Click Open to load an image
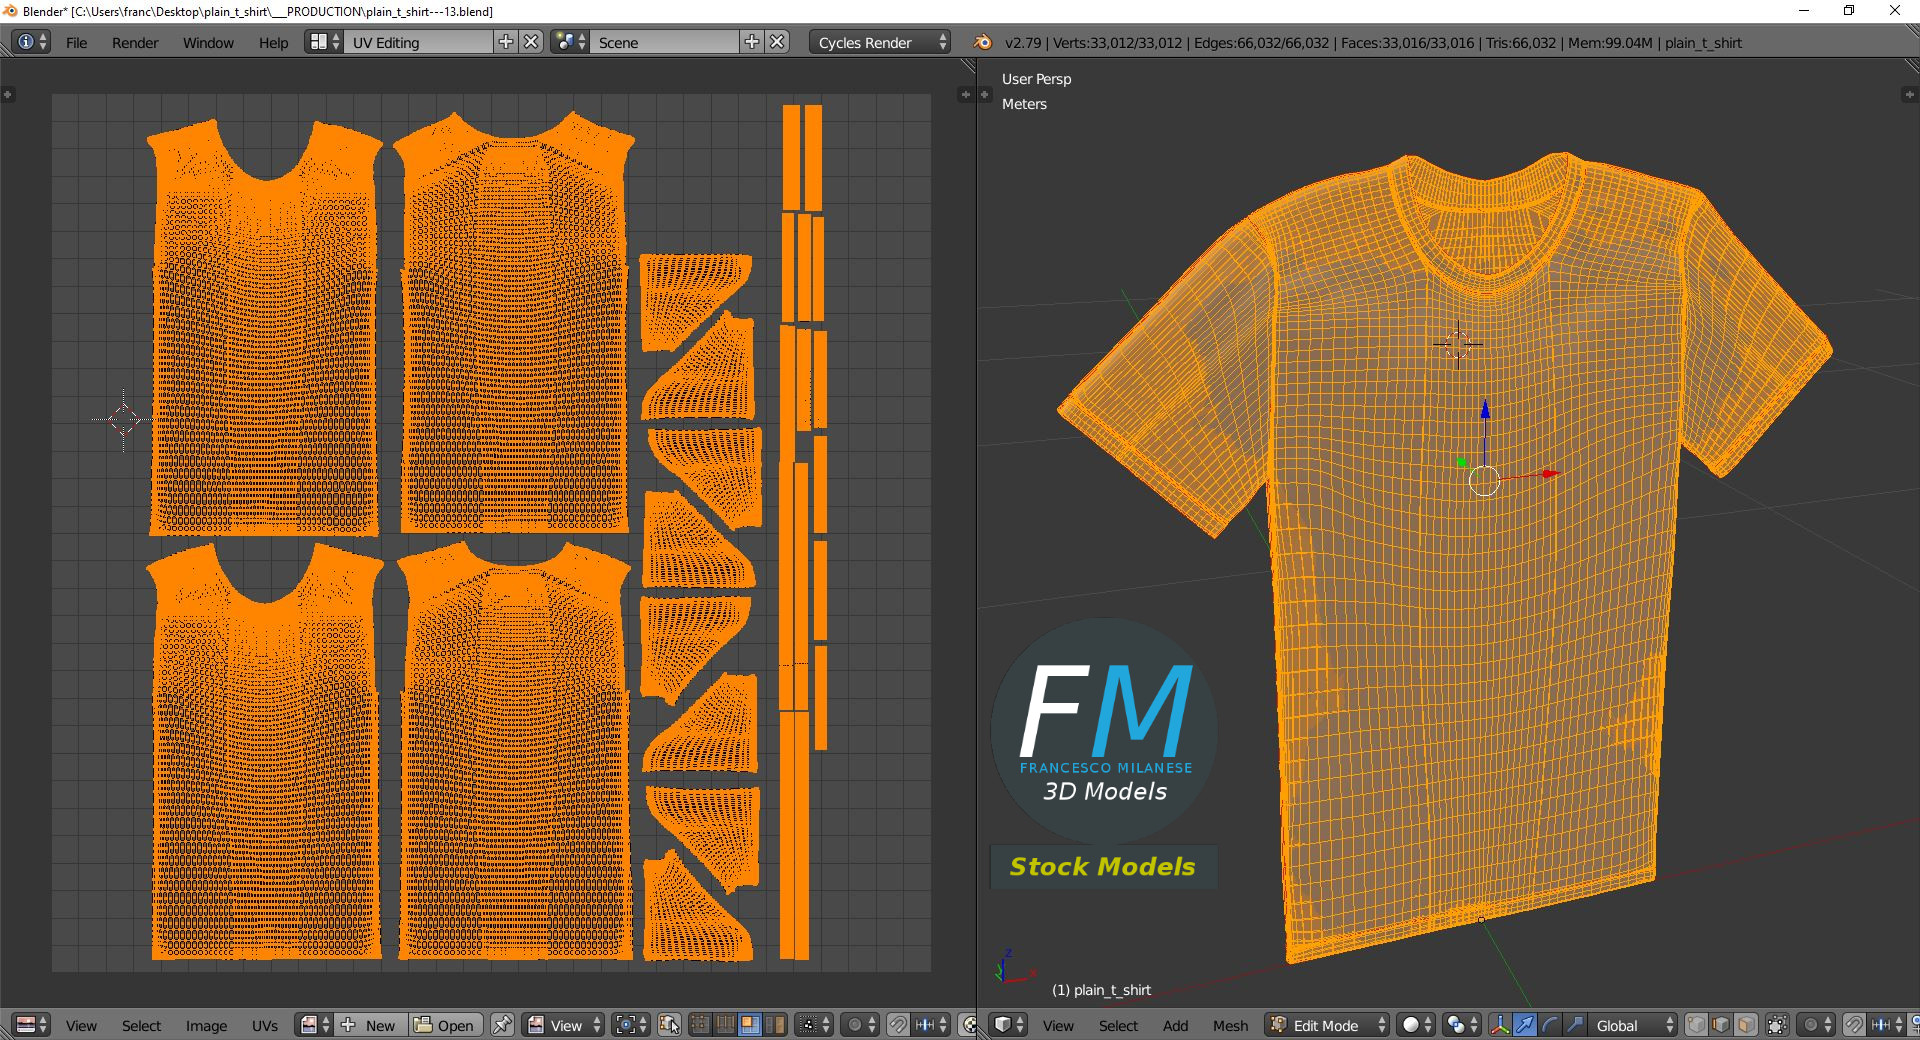The image size is (1920, 1040). point(445,1025)
